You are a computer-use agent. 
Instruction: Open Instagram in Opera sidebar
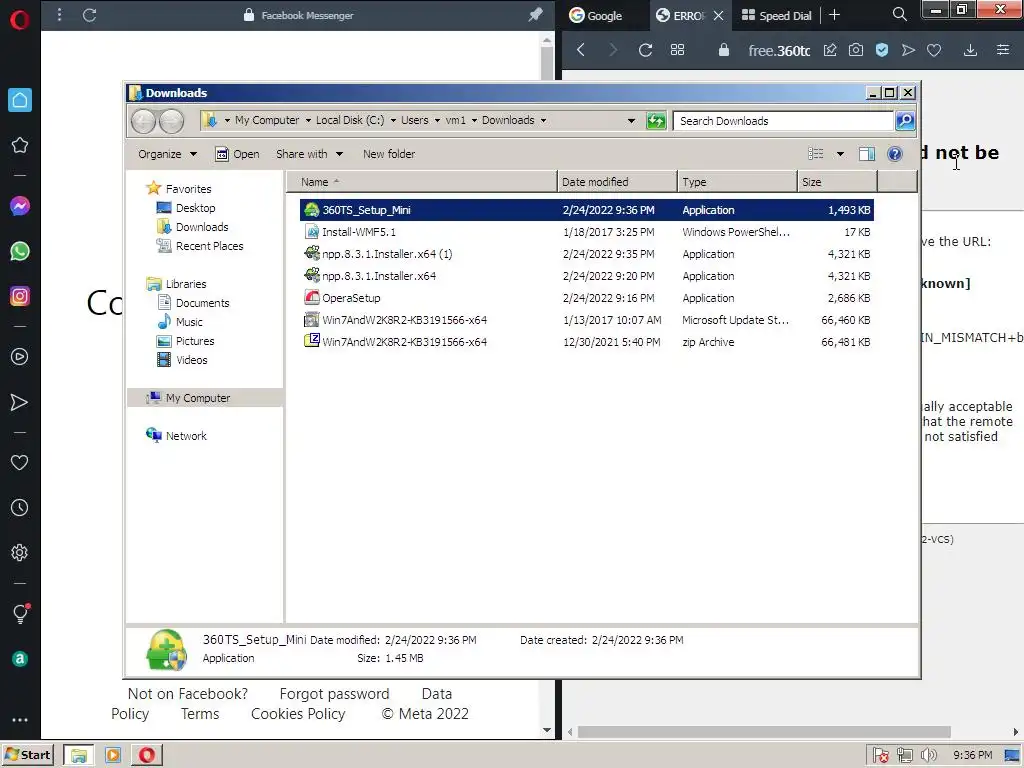20,296
